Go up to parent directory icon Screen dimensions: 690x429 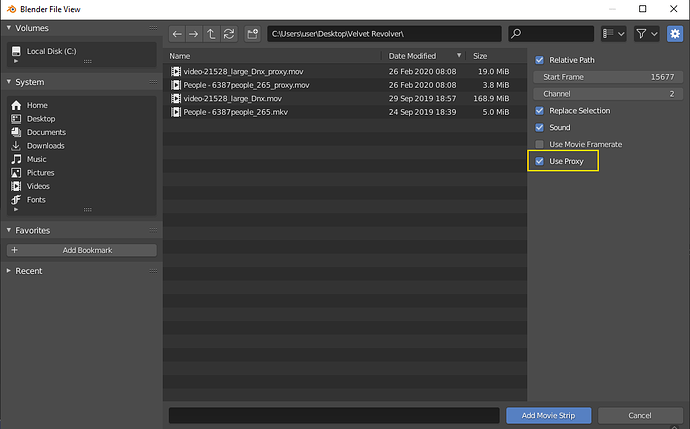point(211,34)
